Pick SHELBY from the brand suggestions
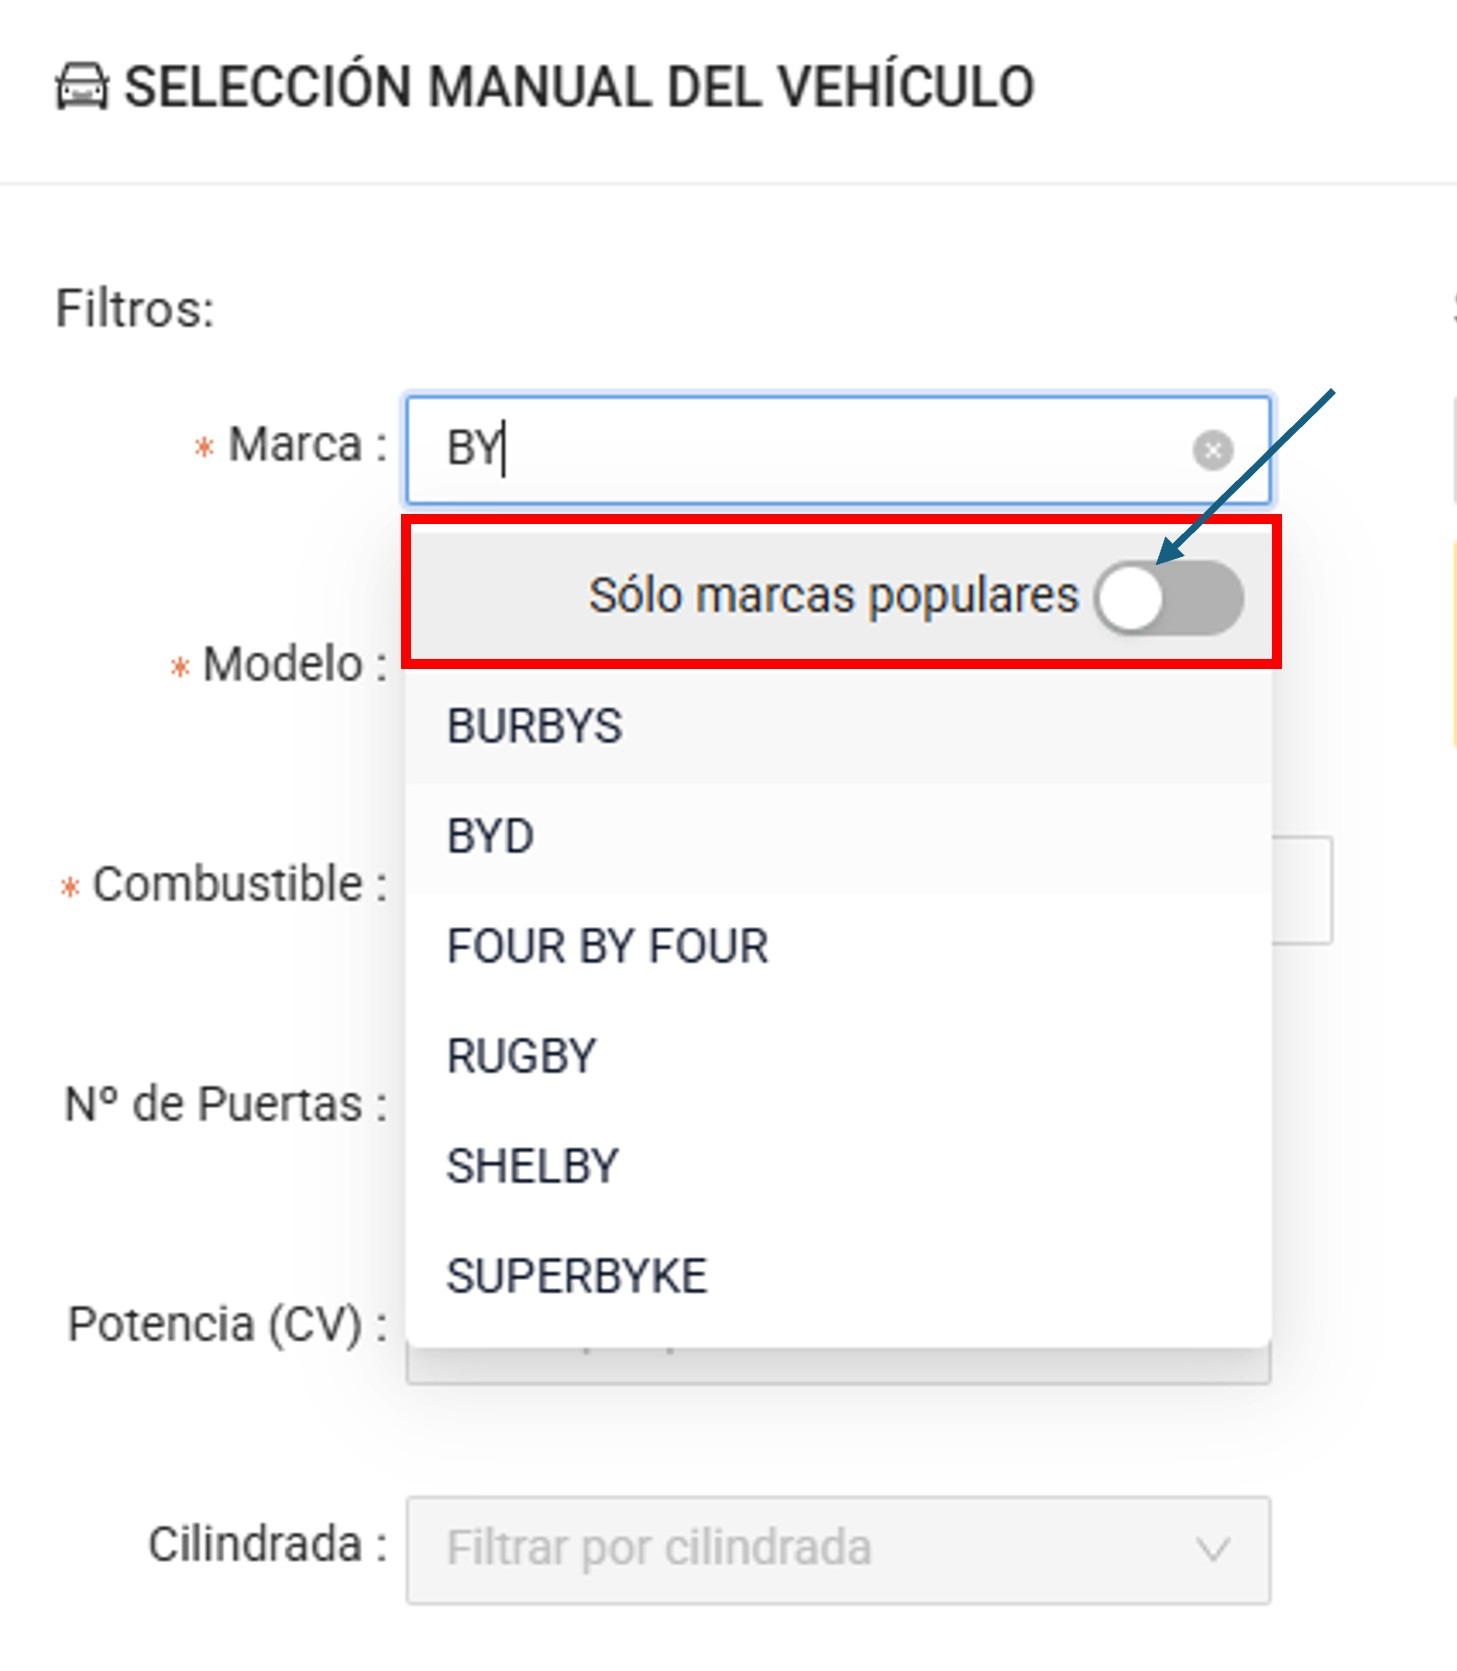The height and width of the screenshot is (1671, 1457). (838, 1166)
